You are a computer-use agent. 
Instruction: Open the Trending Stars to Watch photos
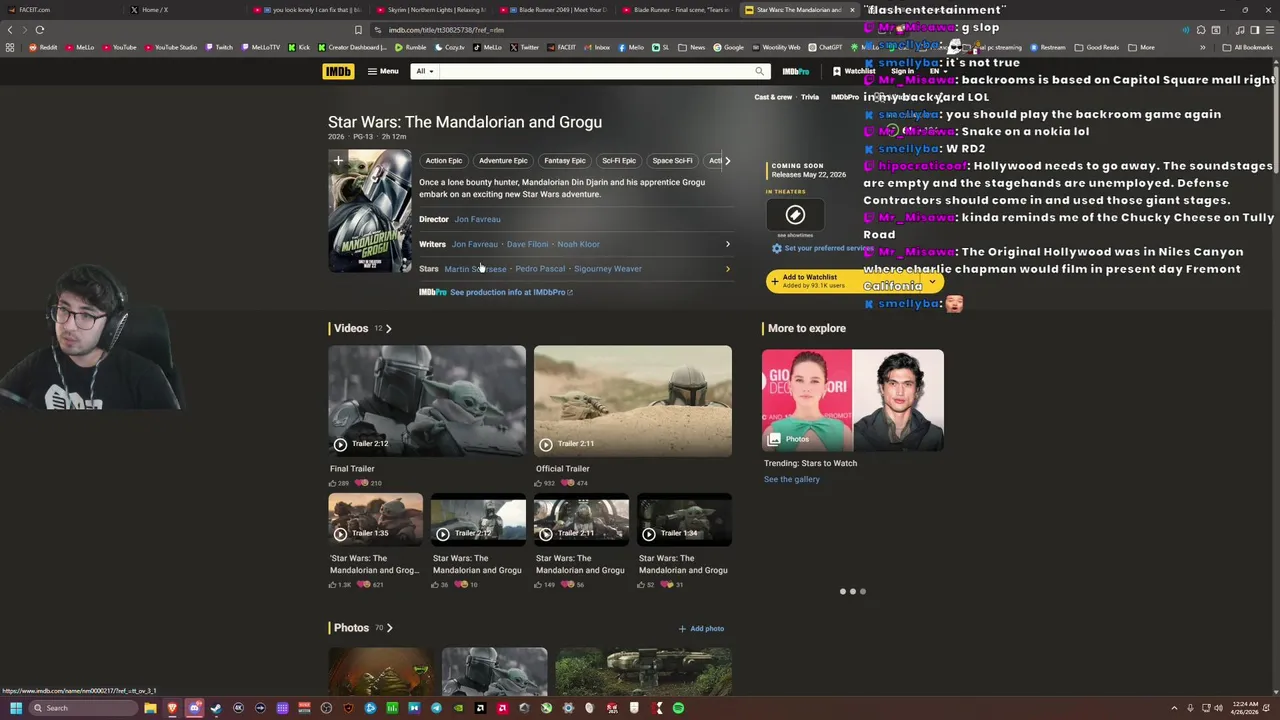[x=853, y=400]
